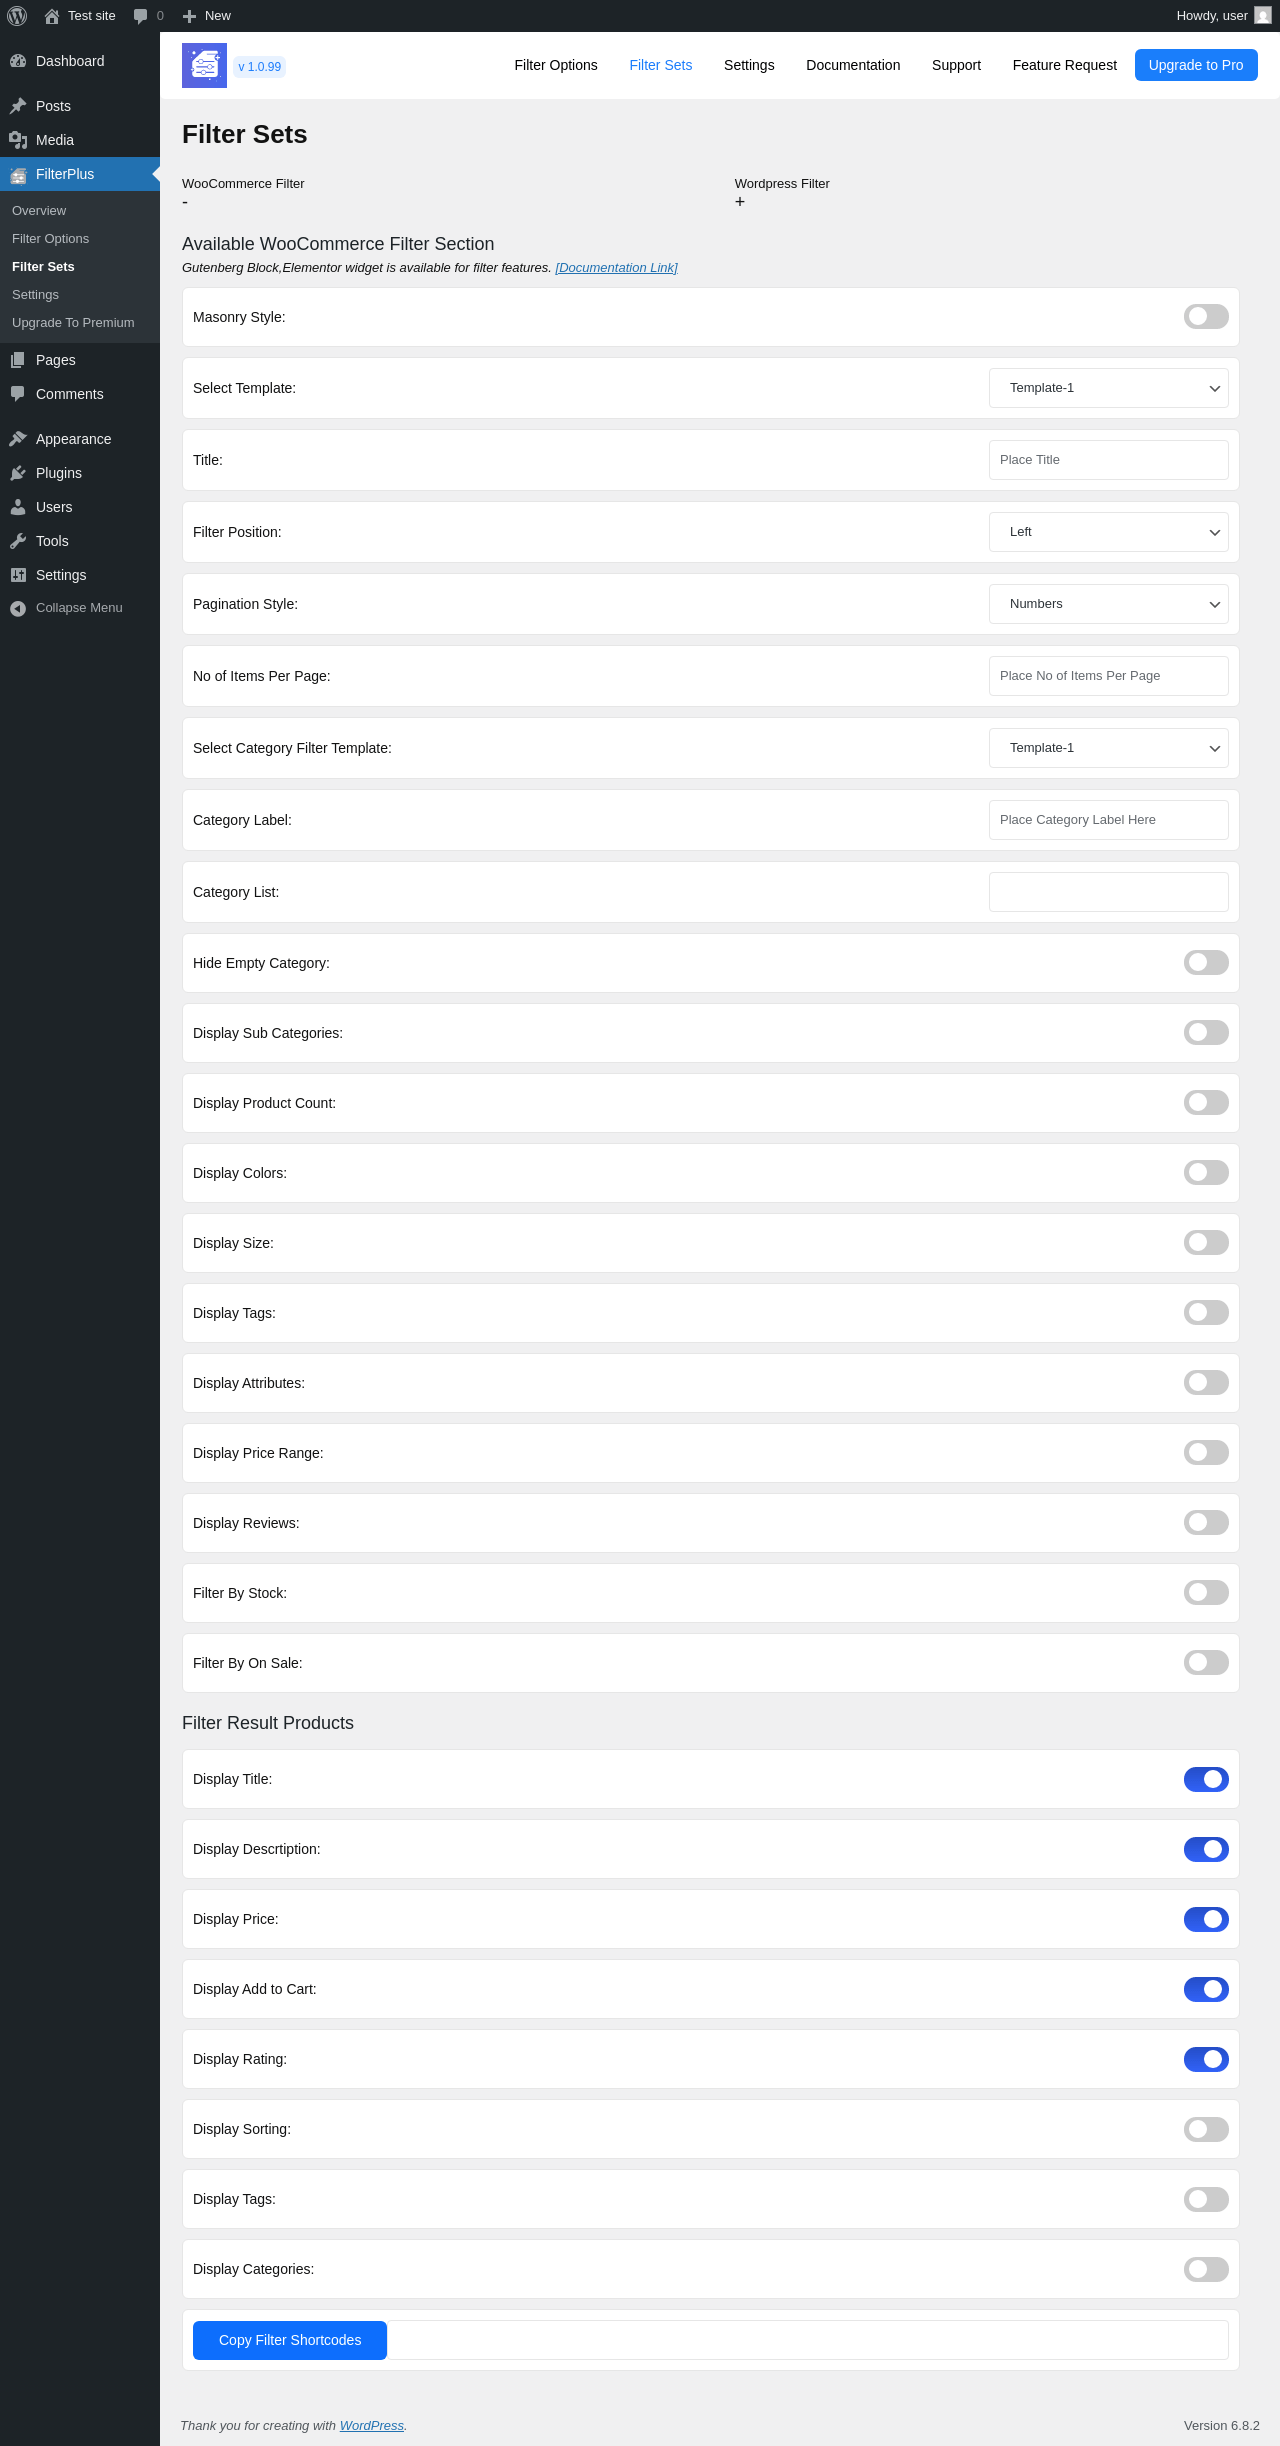Click the Collapse Menu arrow icon
The width and height of the screenshot is (1280, 2446).
[x=18, y=608]
